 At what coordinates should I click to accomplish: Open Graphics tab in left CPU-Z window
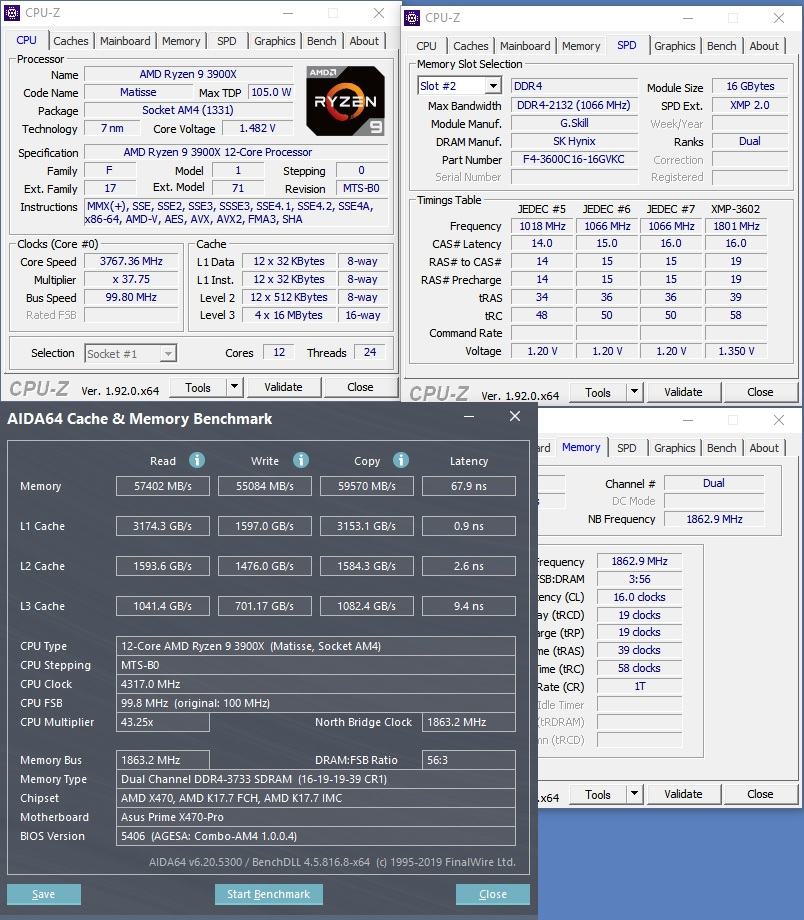pyautogui.click(x=275, y=41)
